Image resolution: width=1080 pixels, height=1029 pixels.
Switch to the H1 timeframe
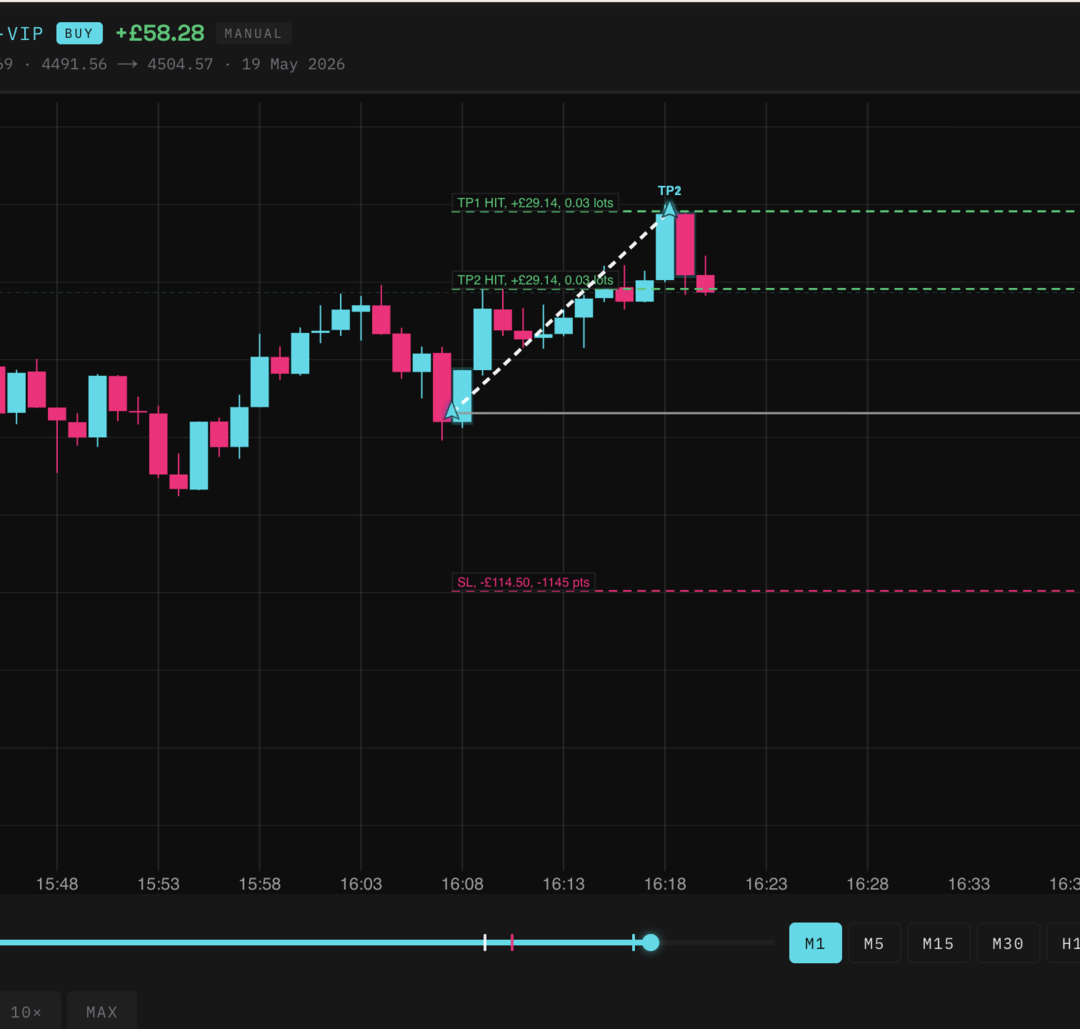tap(1065, 943)
